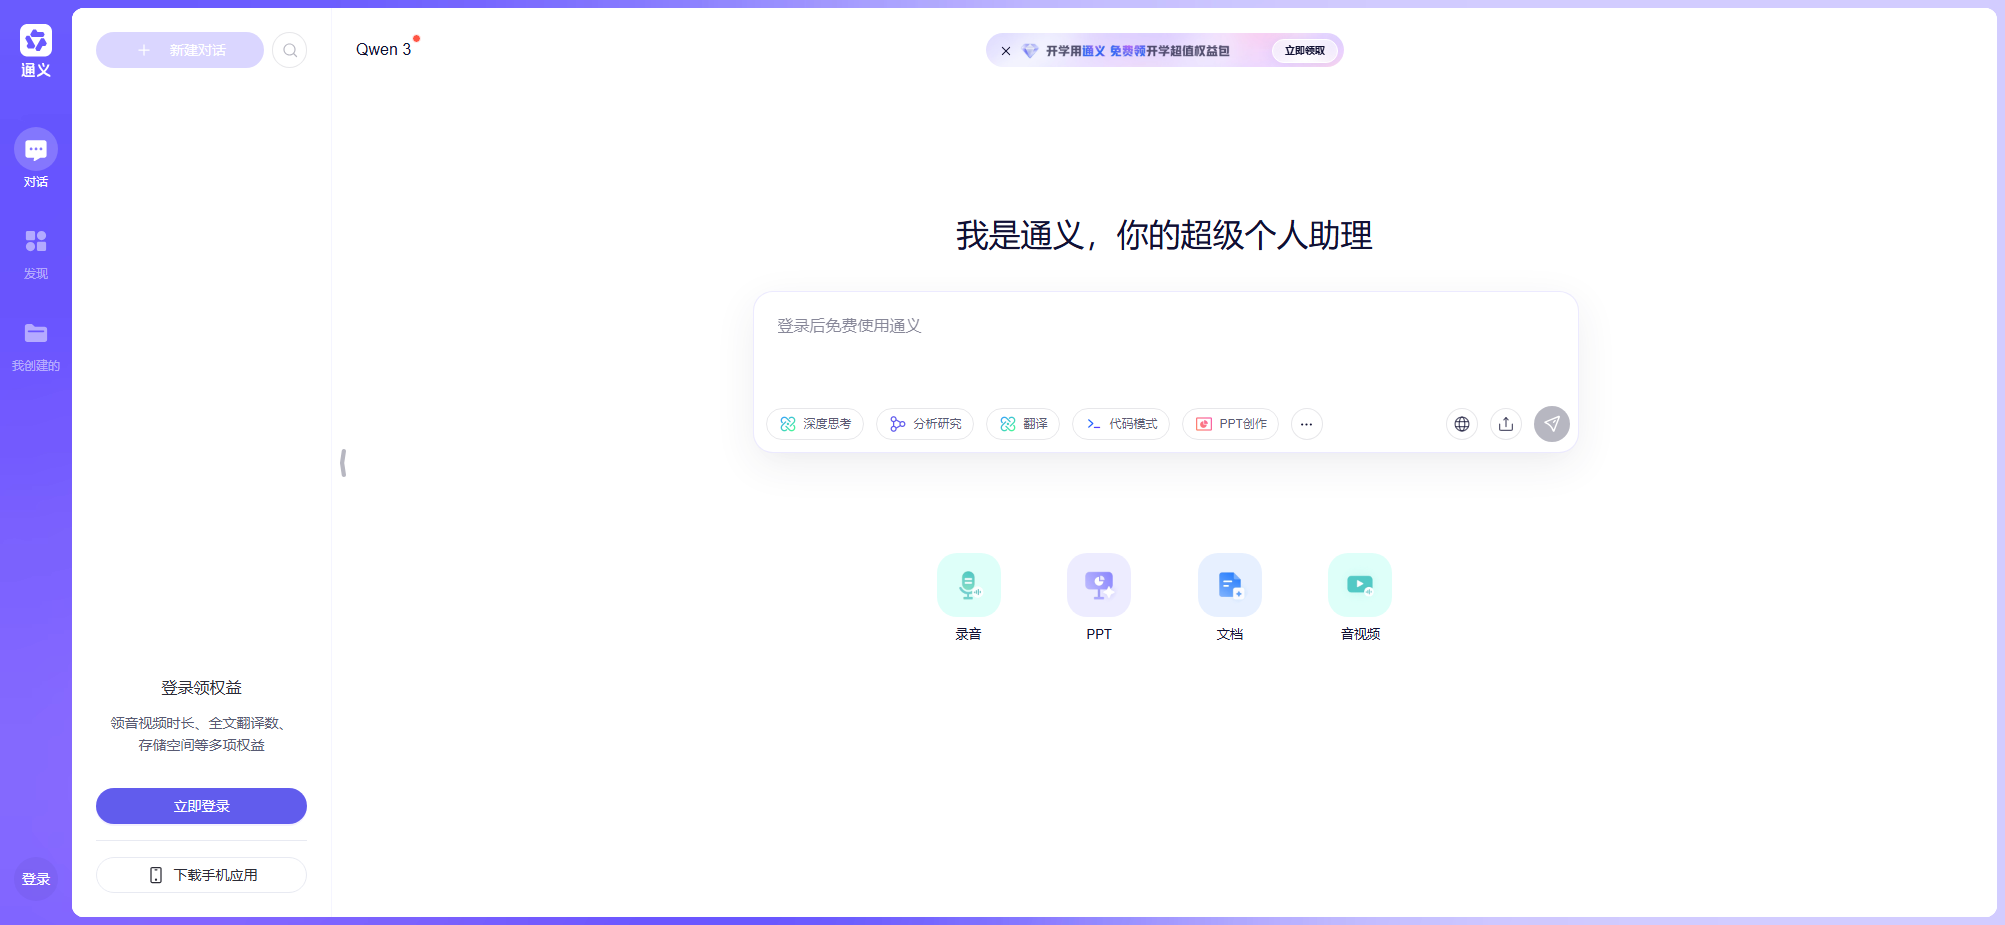Image resolution: width=2005 pixels, height=925 pixels.
Task: Click the 新建对话 new chat button
Action: click(180, 50)
